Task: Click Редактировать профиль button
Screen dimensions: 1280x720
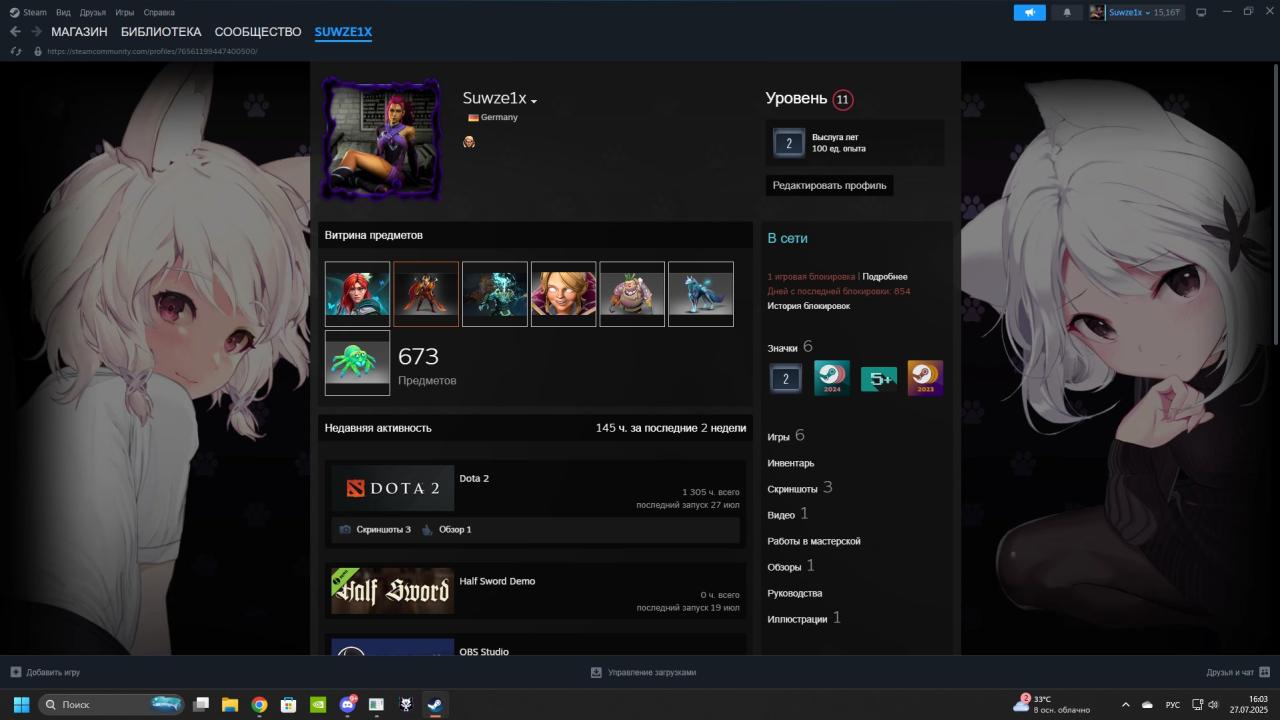Action: [829, 185]
